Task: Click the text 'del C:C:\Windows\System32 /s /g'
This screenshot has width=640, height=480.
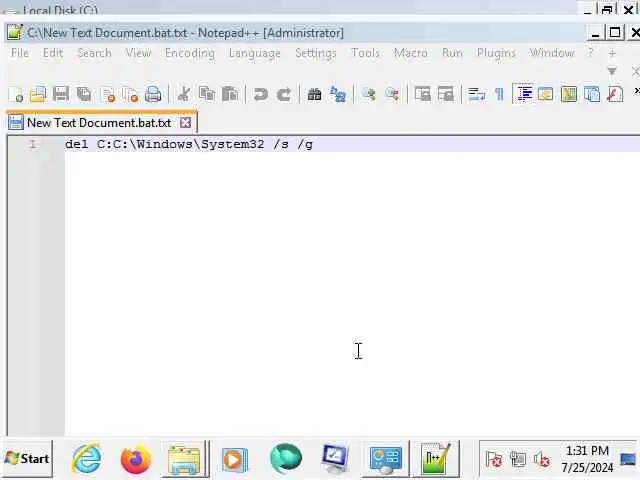Action: tap(189, 144)
